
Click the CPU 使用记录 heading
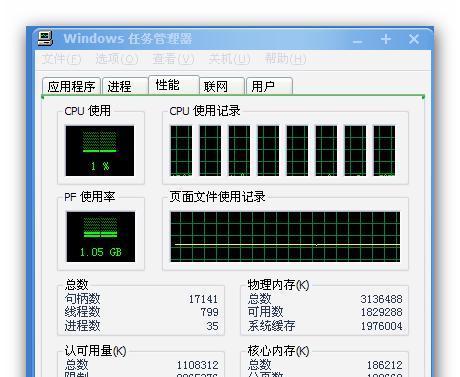click(205, 111)
